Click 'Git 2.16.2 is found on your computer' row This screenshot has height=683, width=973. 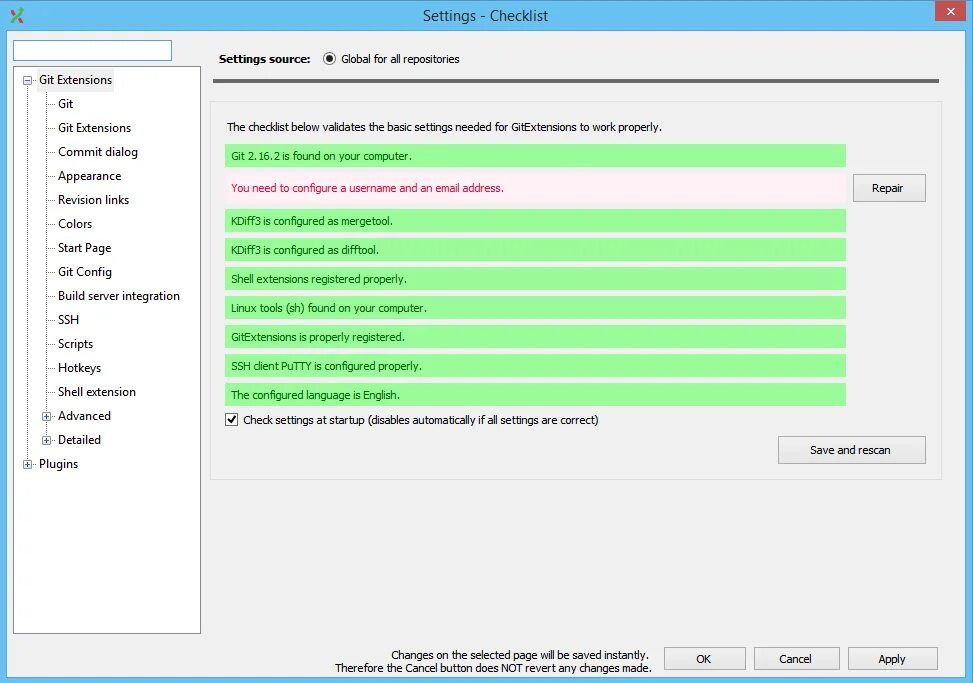coord(535,156)
